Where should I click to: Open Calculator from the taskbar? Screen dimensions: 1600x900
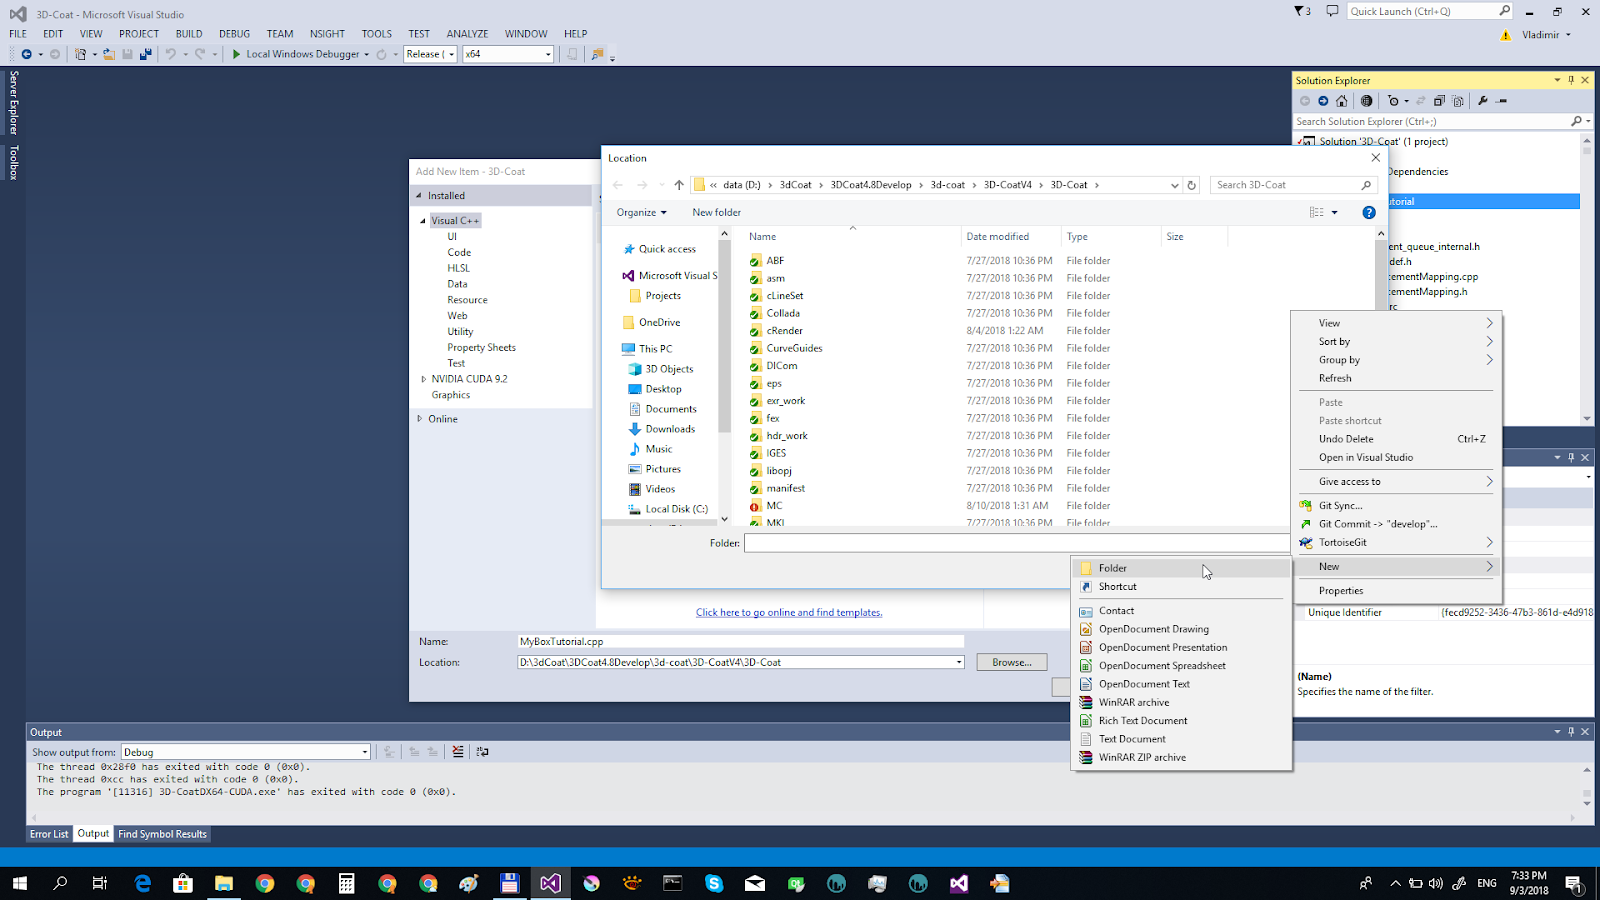pos(346,883)
